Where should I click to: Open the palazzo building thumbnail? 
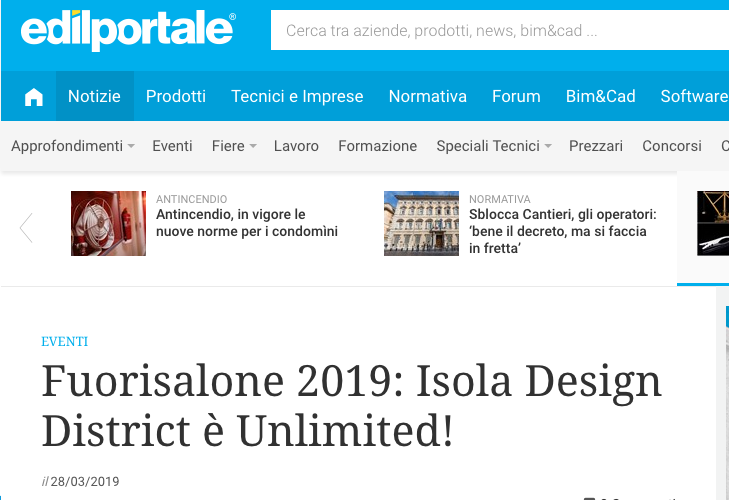click(421, 223)
